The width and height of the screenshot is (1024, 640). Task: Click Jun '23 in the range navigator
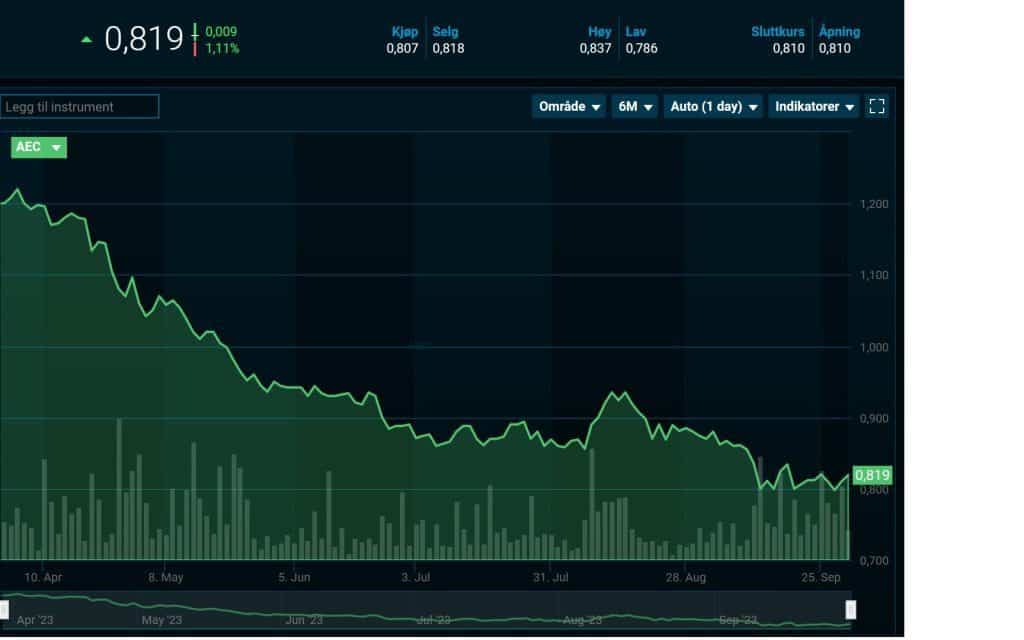pos(304,620)
